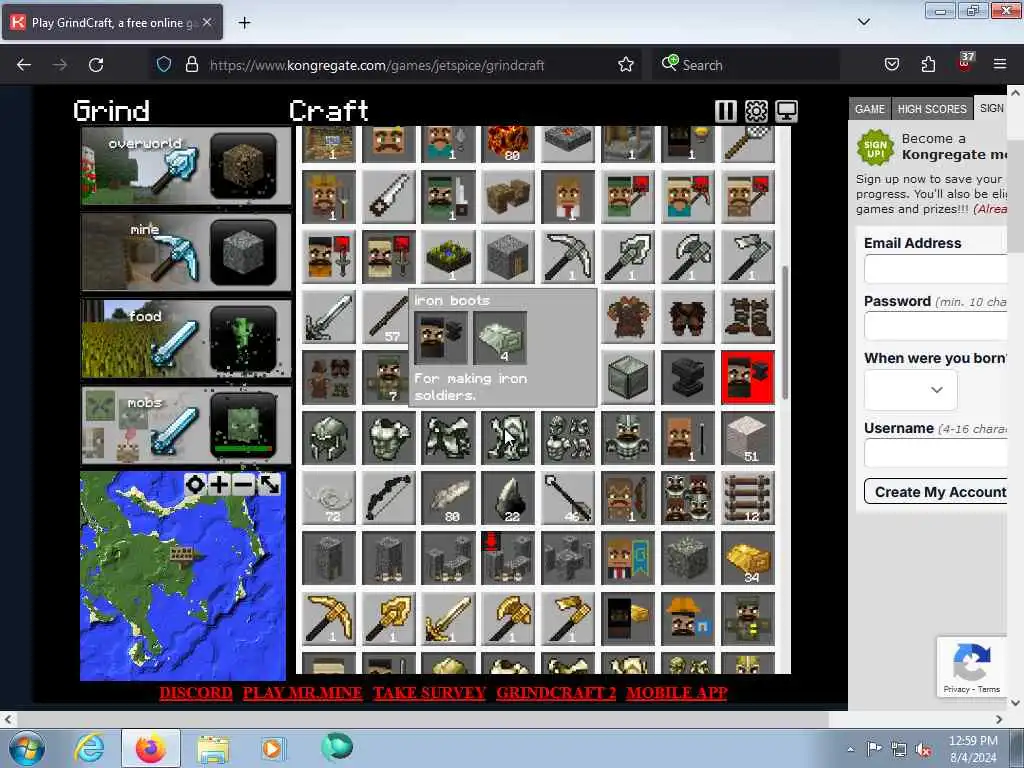
Task: Go back to previous page
Action: tap(24, 65)
